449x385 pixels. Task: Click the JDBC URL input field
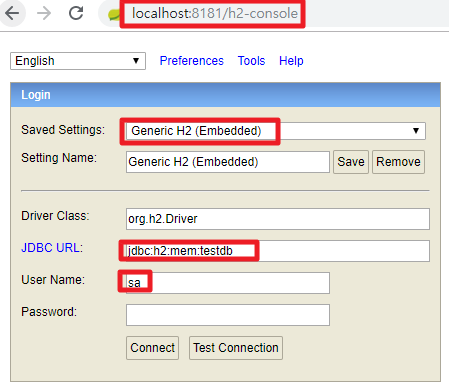pos(278,251)
